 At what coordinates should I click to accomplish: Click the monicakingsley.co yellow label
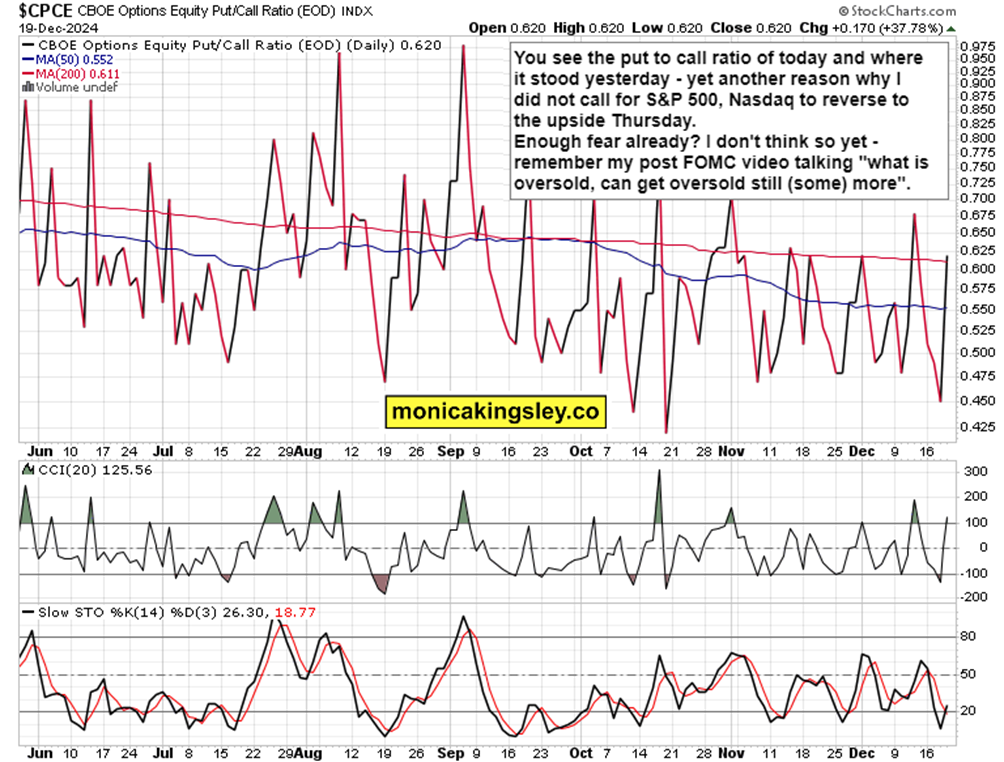coord(495,411)
